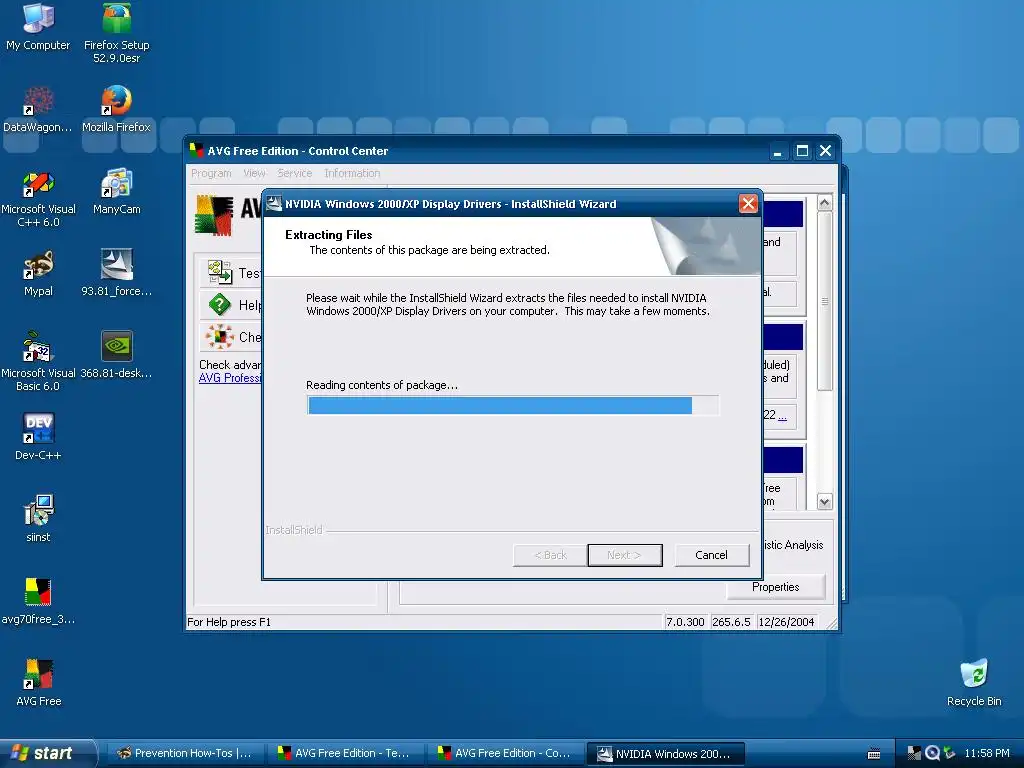Viewport: 1024px width, 768px height.
Task: Click the 'Reading contents of package...' label
Action: 382,385
